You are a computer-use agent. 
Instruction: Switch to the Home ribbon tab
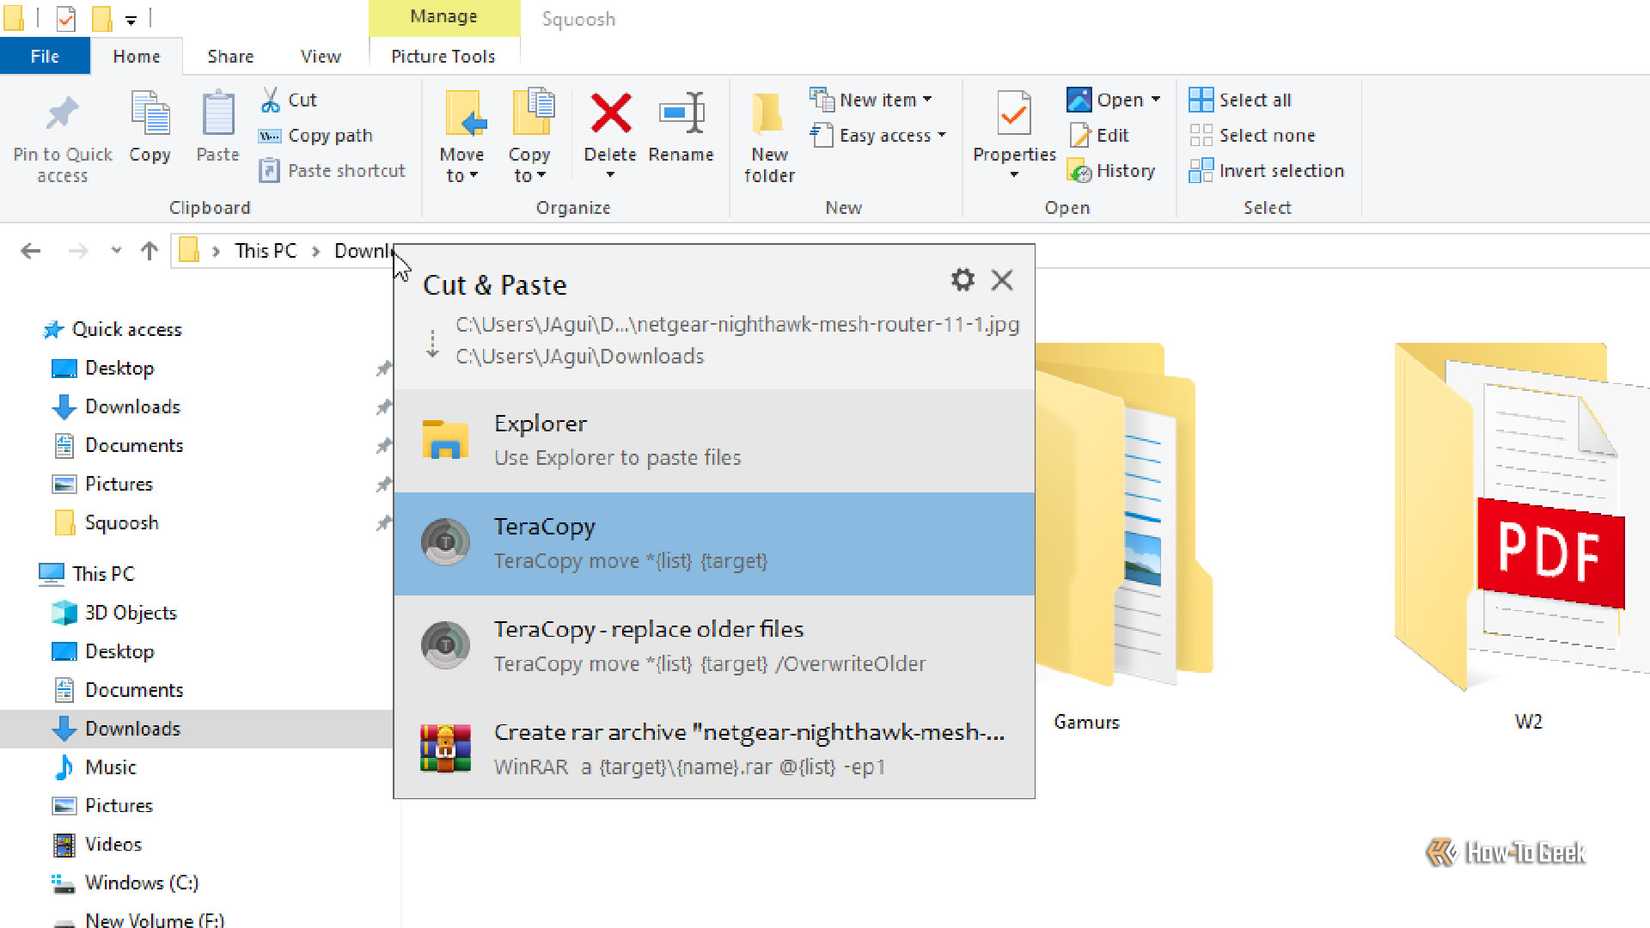pyautogui.click(x=136, y=56)
